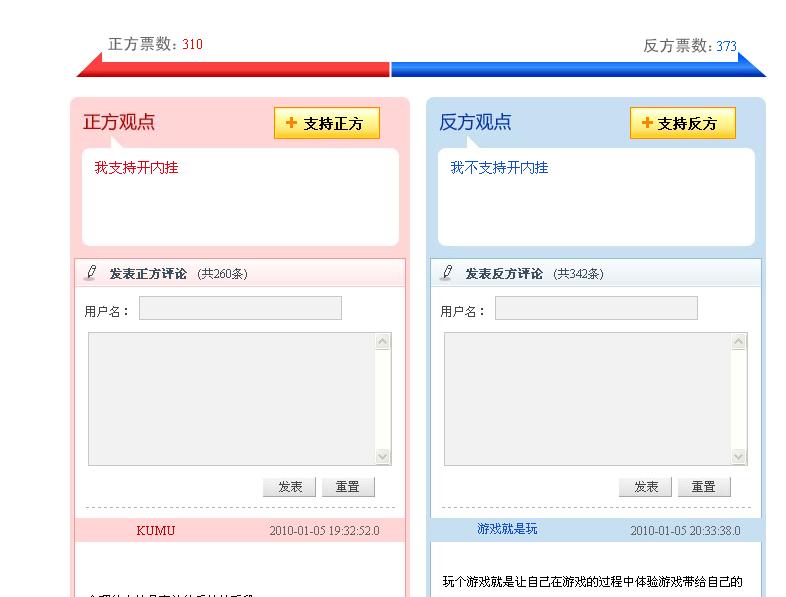Click timestamp 2010-01-05 20:33:38.0

click(x=685, y=530)
